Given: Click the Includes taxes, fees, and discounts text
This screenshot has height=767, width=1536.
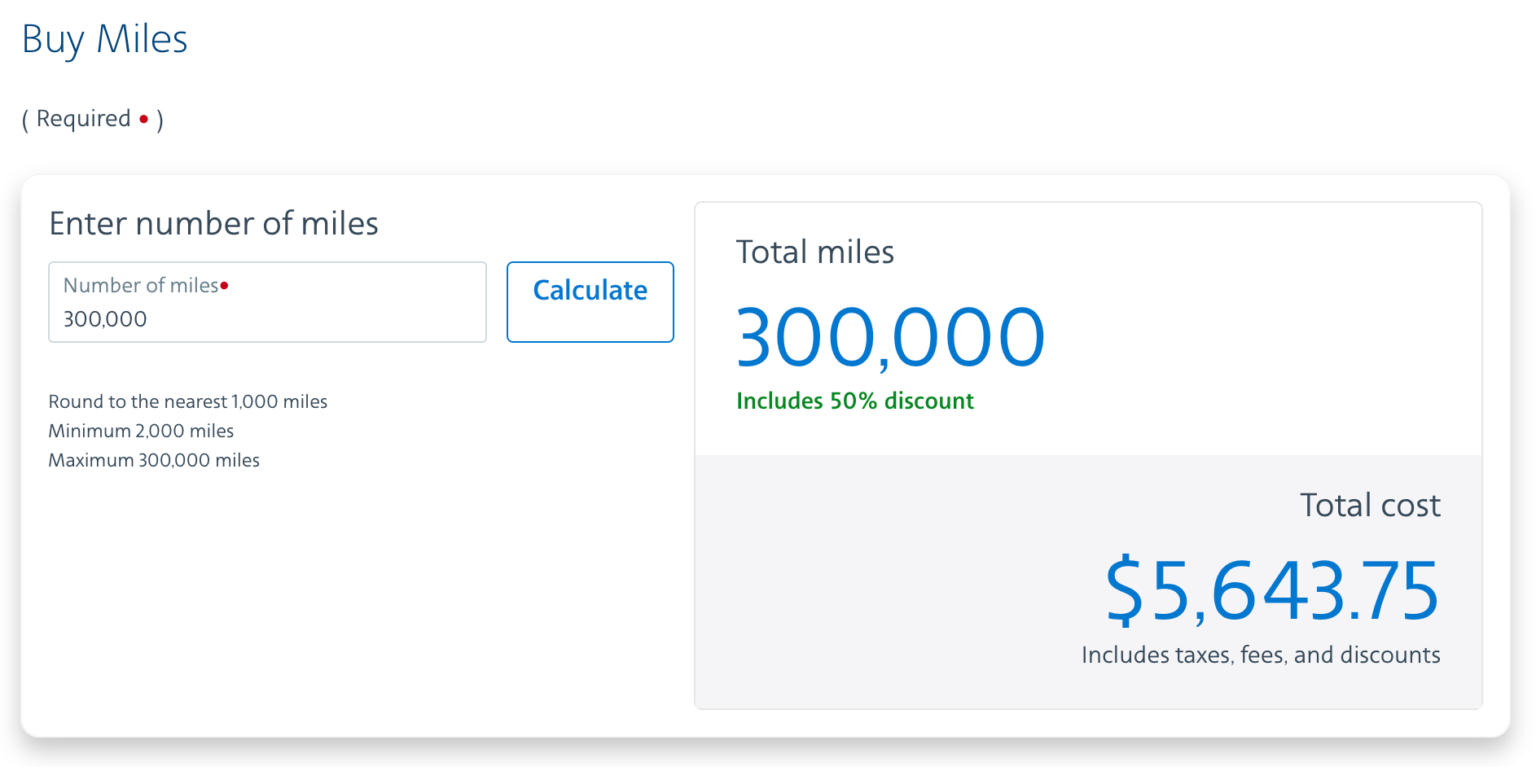Looking at the screenshot, I should point(1260,655).
